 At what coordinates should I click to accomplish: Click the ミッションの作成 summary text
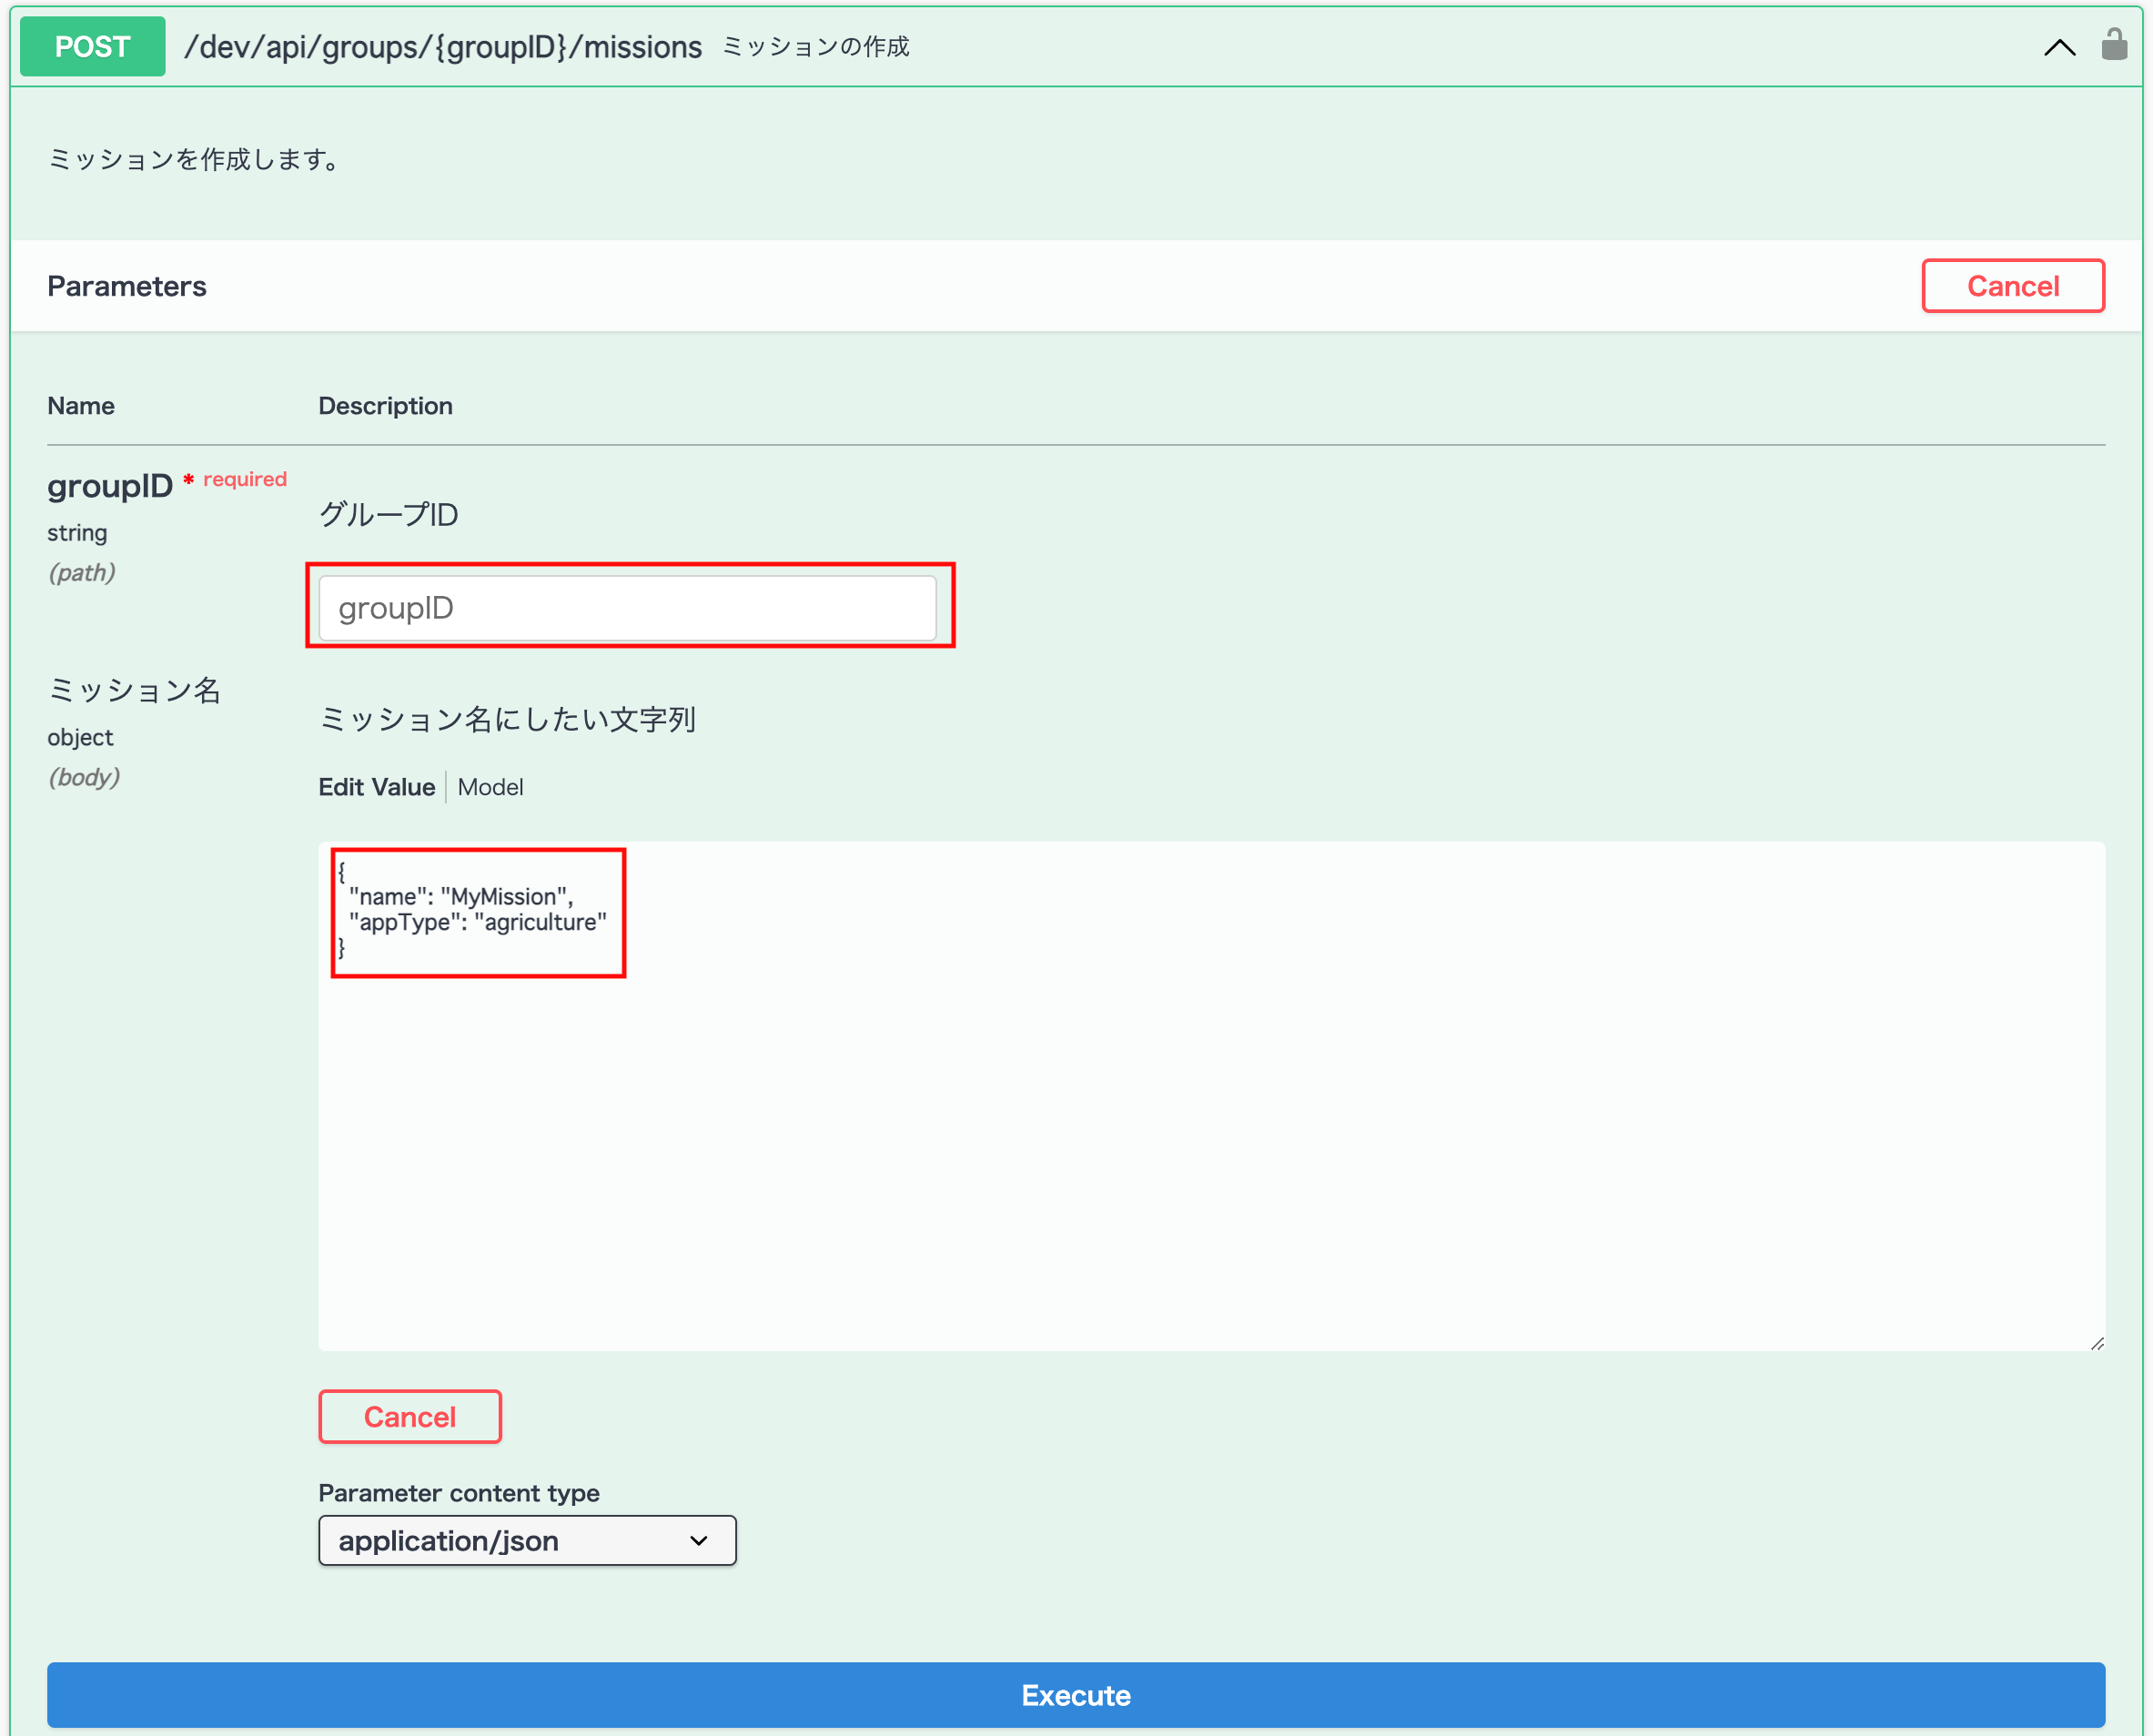click(815, 47)
